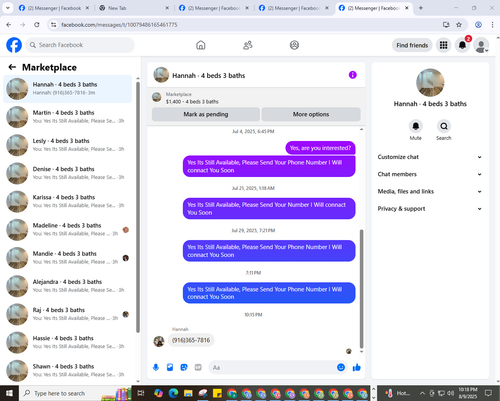Choose a GIF icon

[x=198, y=367]
